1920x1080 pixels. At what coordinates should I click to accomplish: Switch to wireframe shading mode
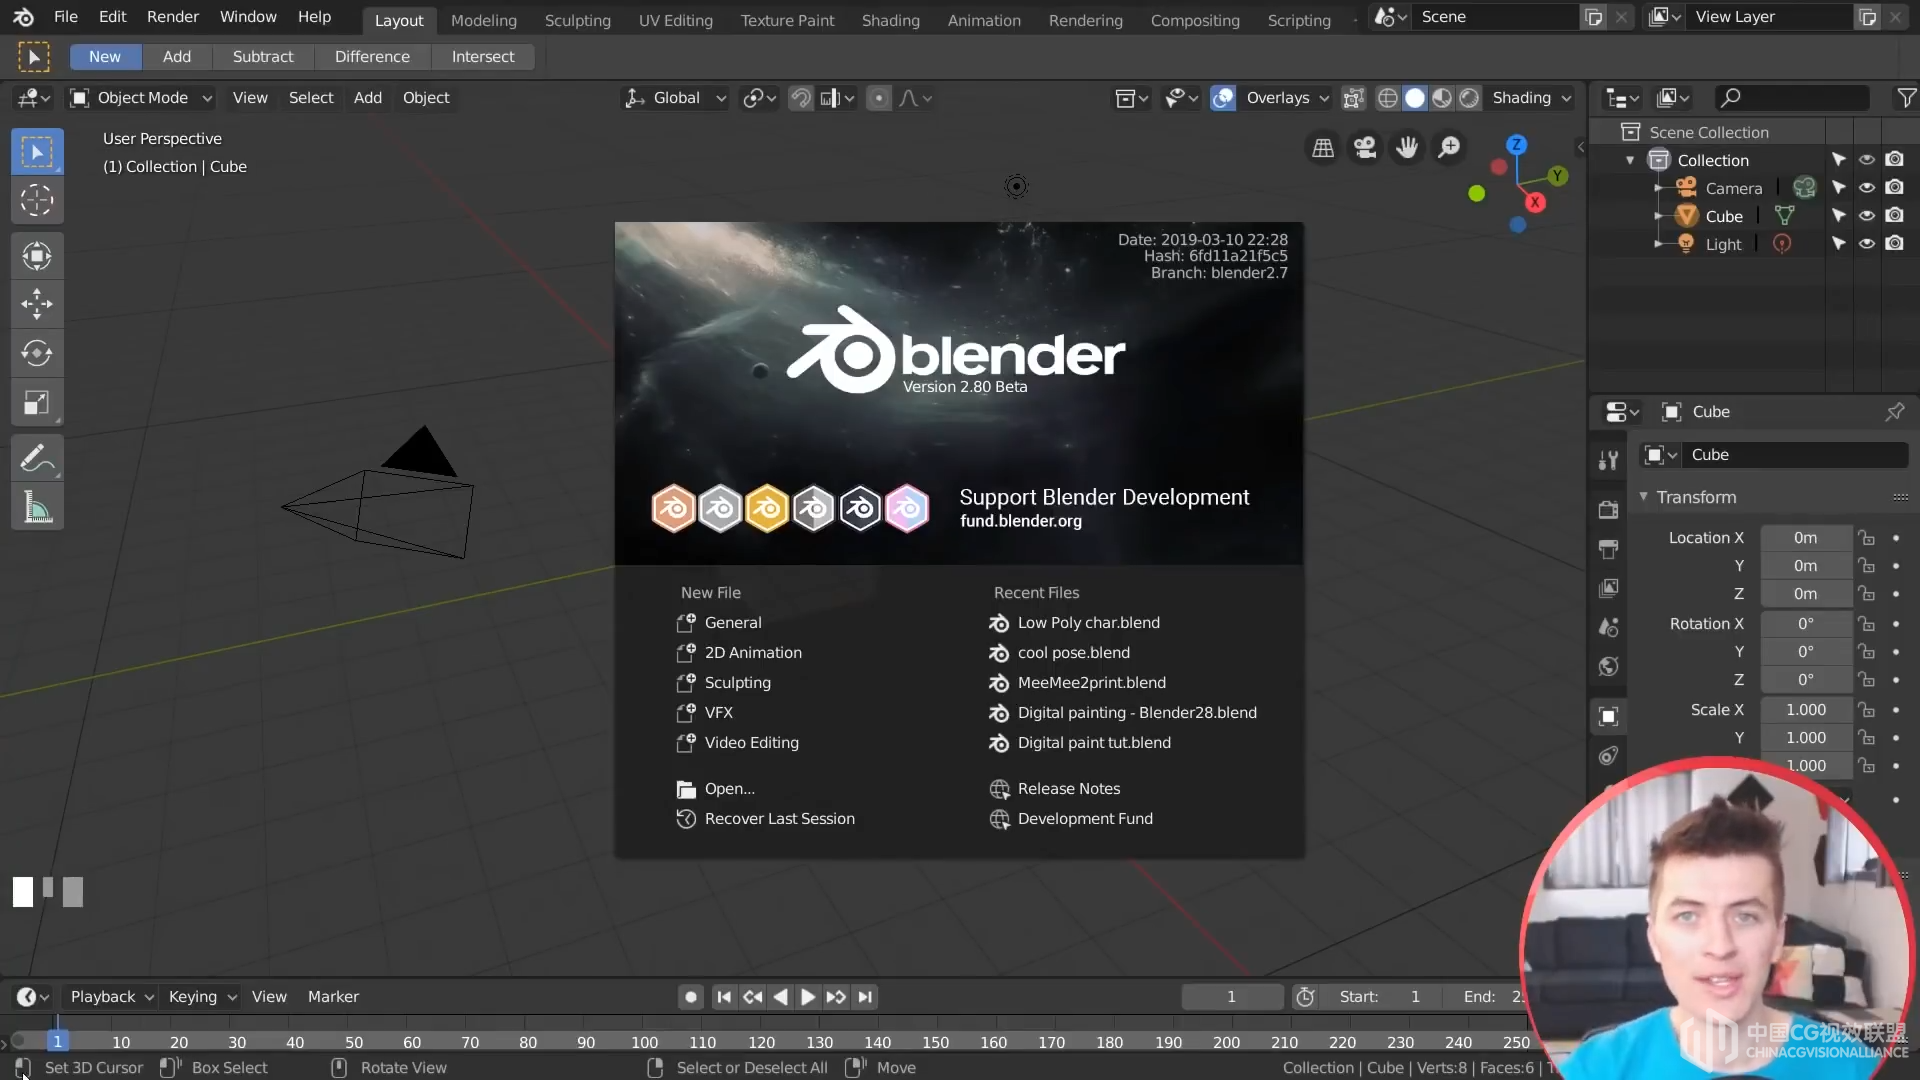click(x=1388, y=98)
